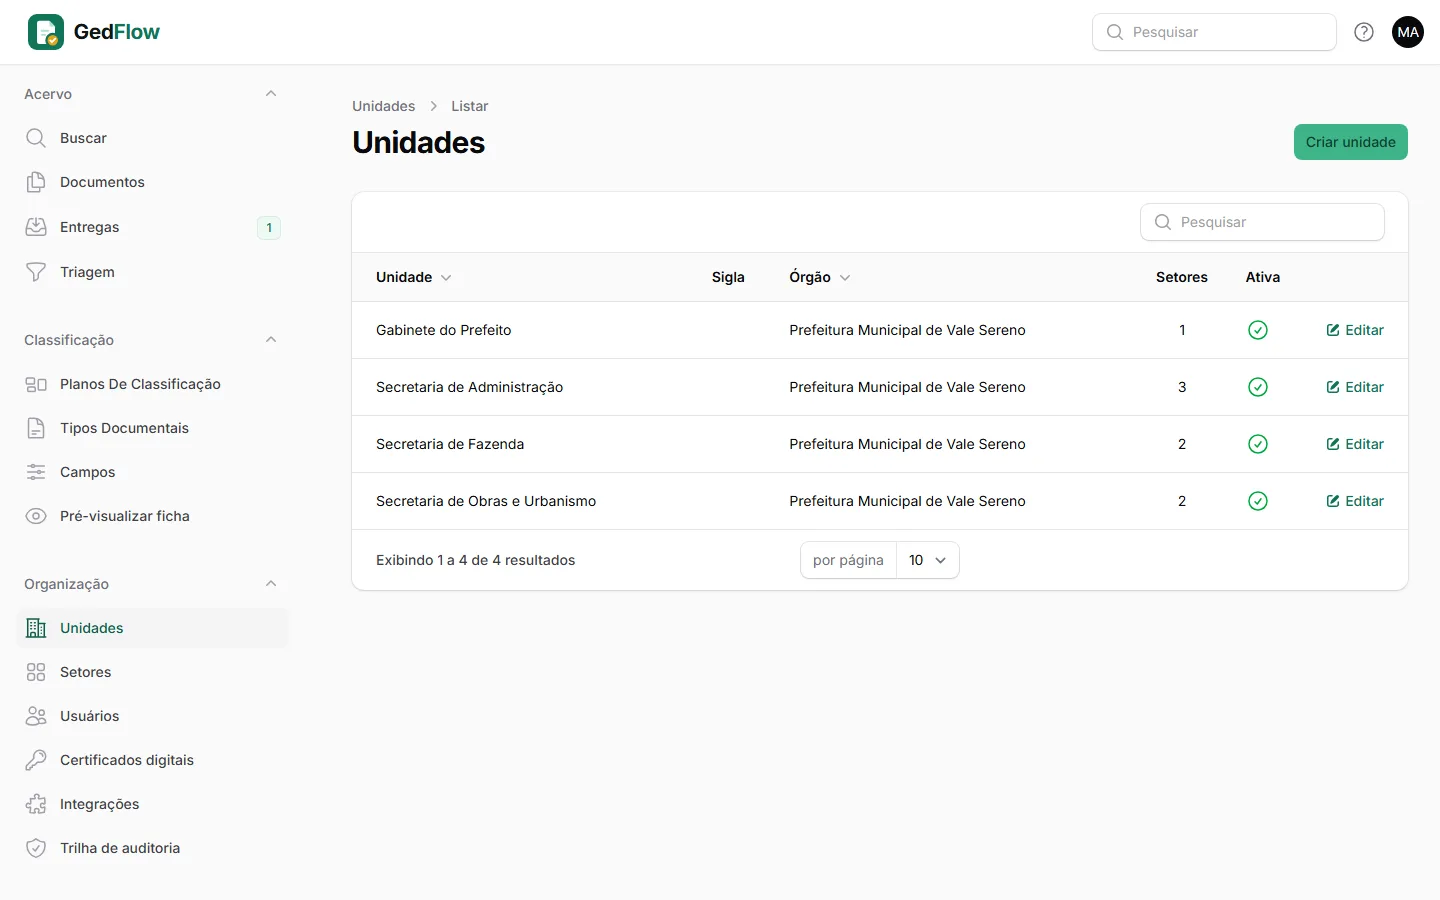Click the Pré-visualizar ficha eye icon

point(36,516)
